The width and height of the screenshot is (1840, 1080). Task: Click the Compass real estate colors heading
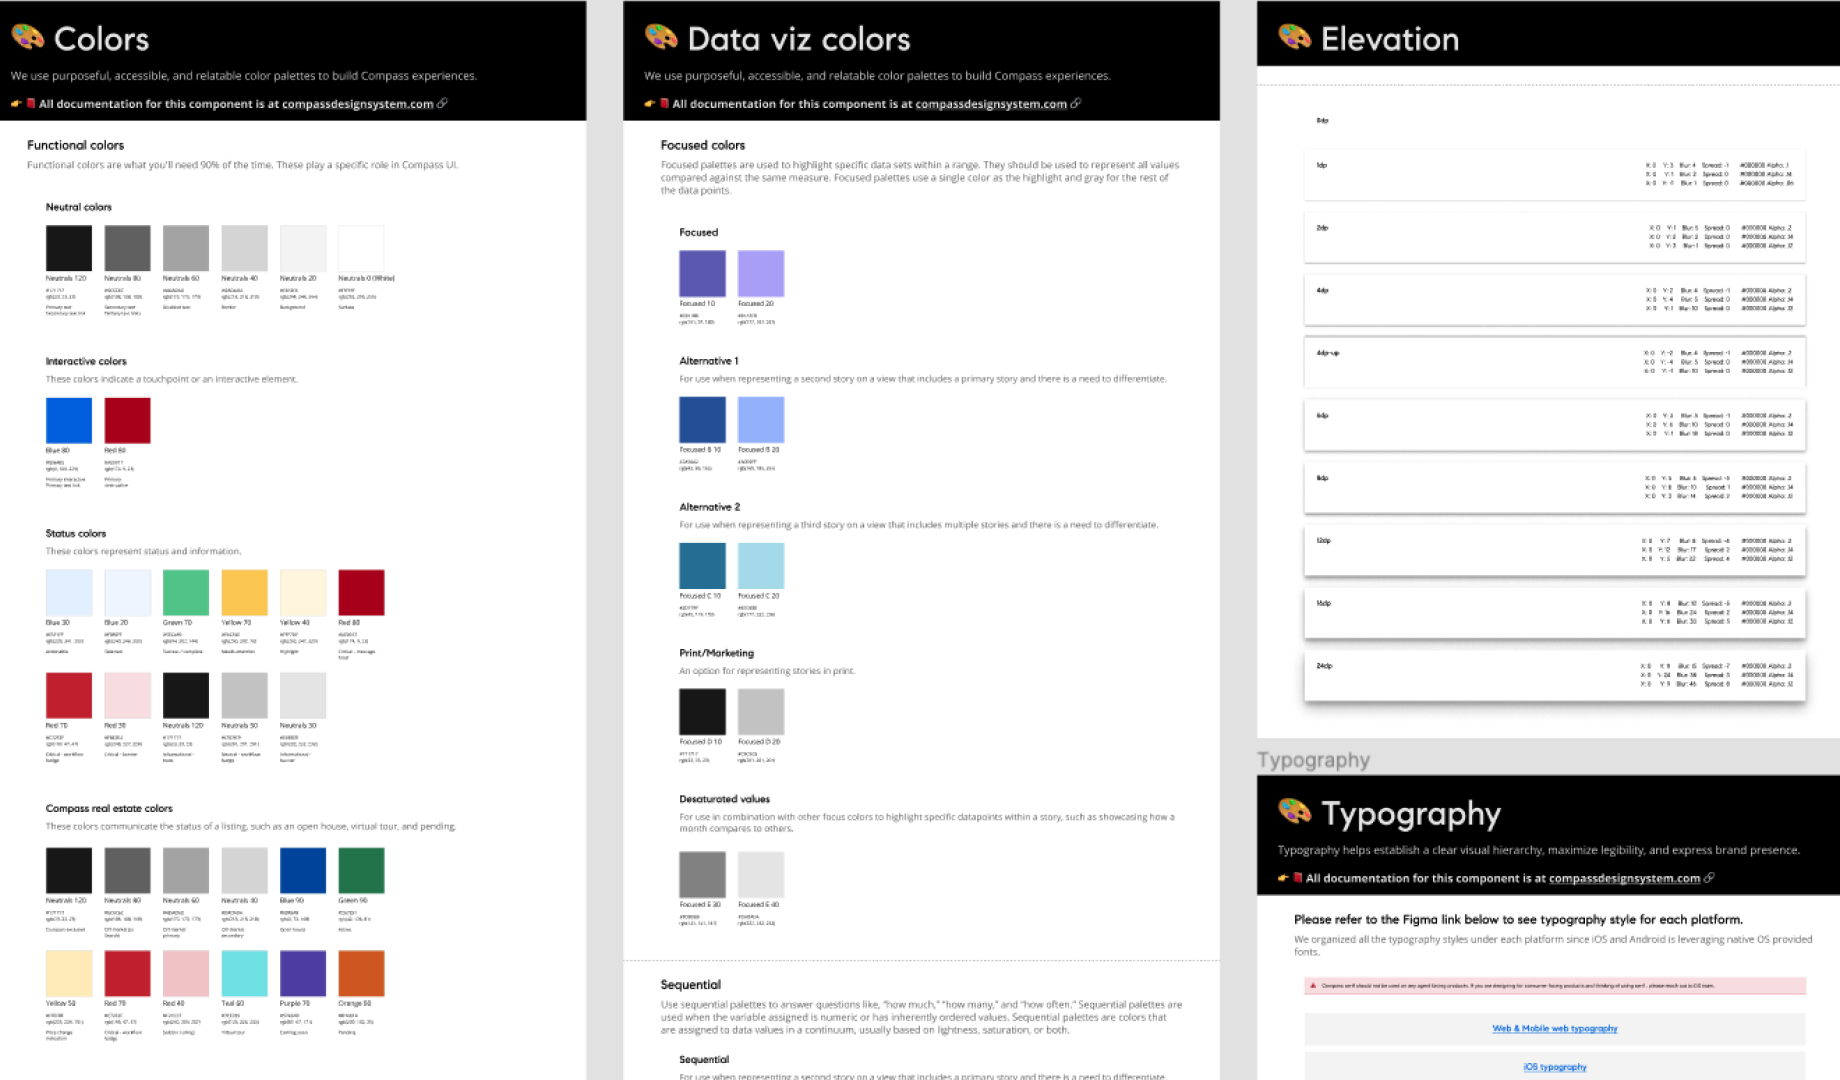pos(109,808)
